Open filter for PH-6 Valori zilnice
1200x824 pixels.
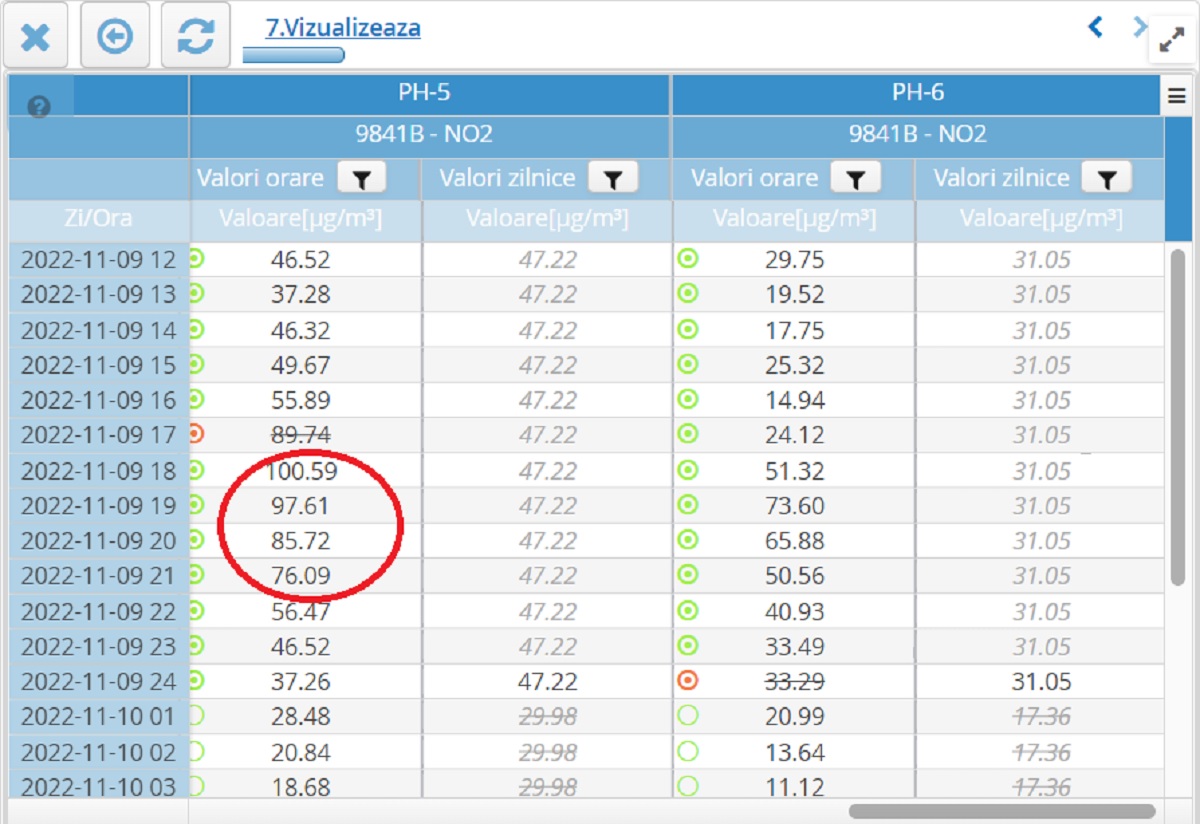[1106, 178]
